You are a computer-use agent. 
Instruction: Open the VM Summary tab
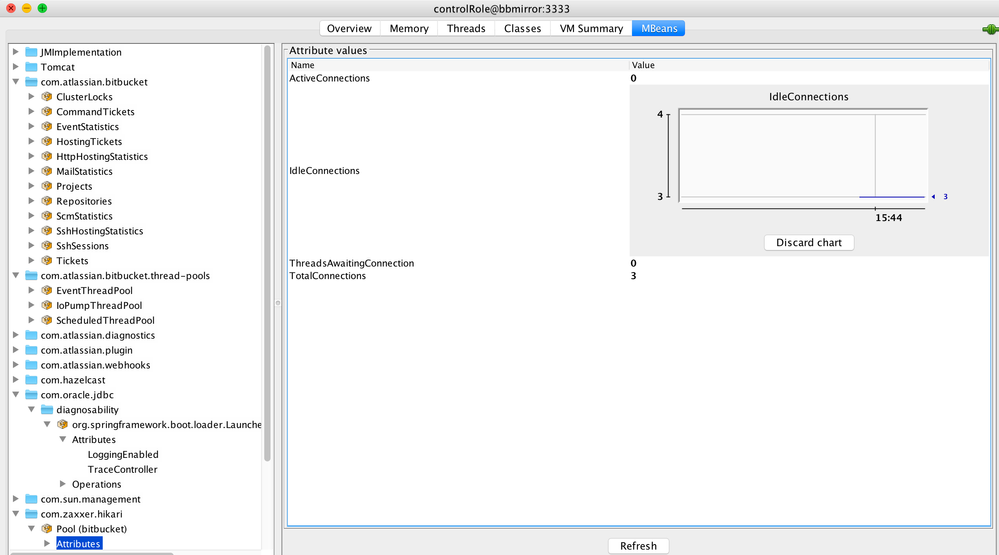point(591,29)
